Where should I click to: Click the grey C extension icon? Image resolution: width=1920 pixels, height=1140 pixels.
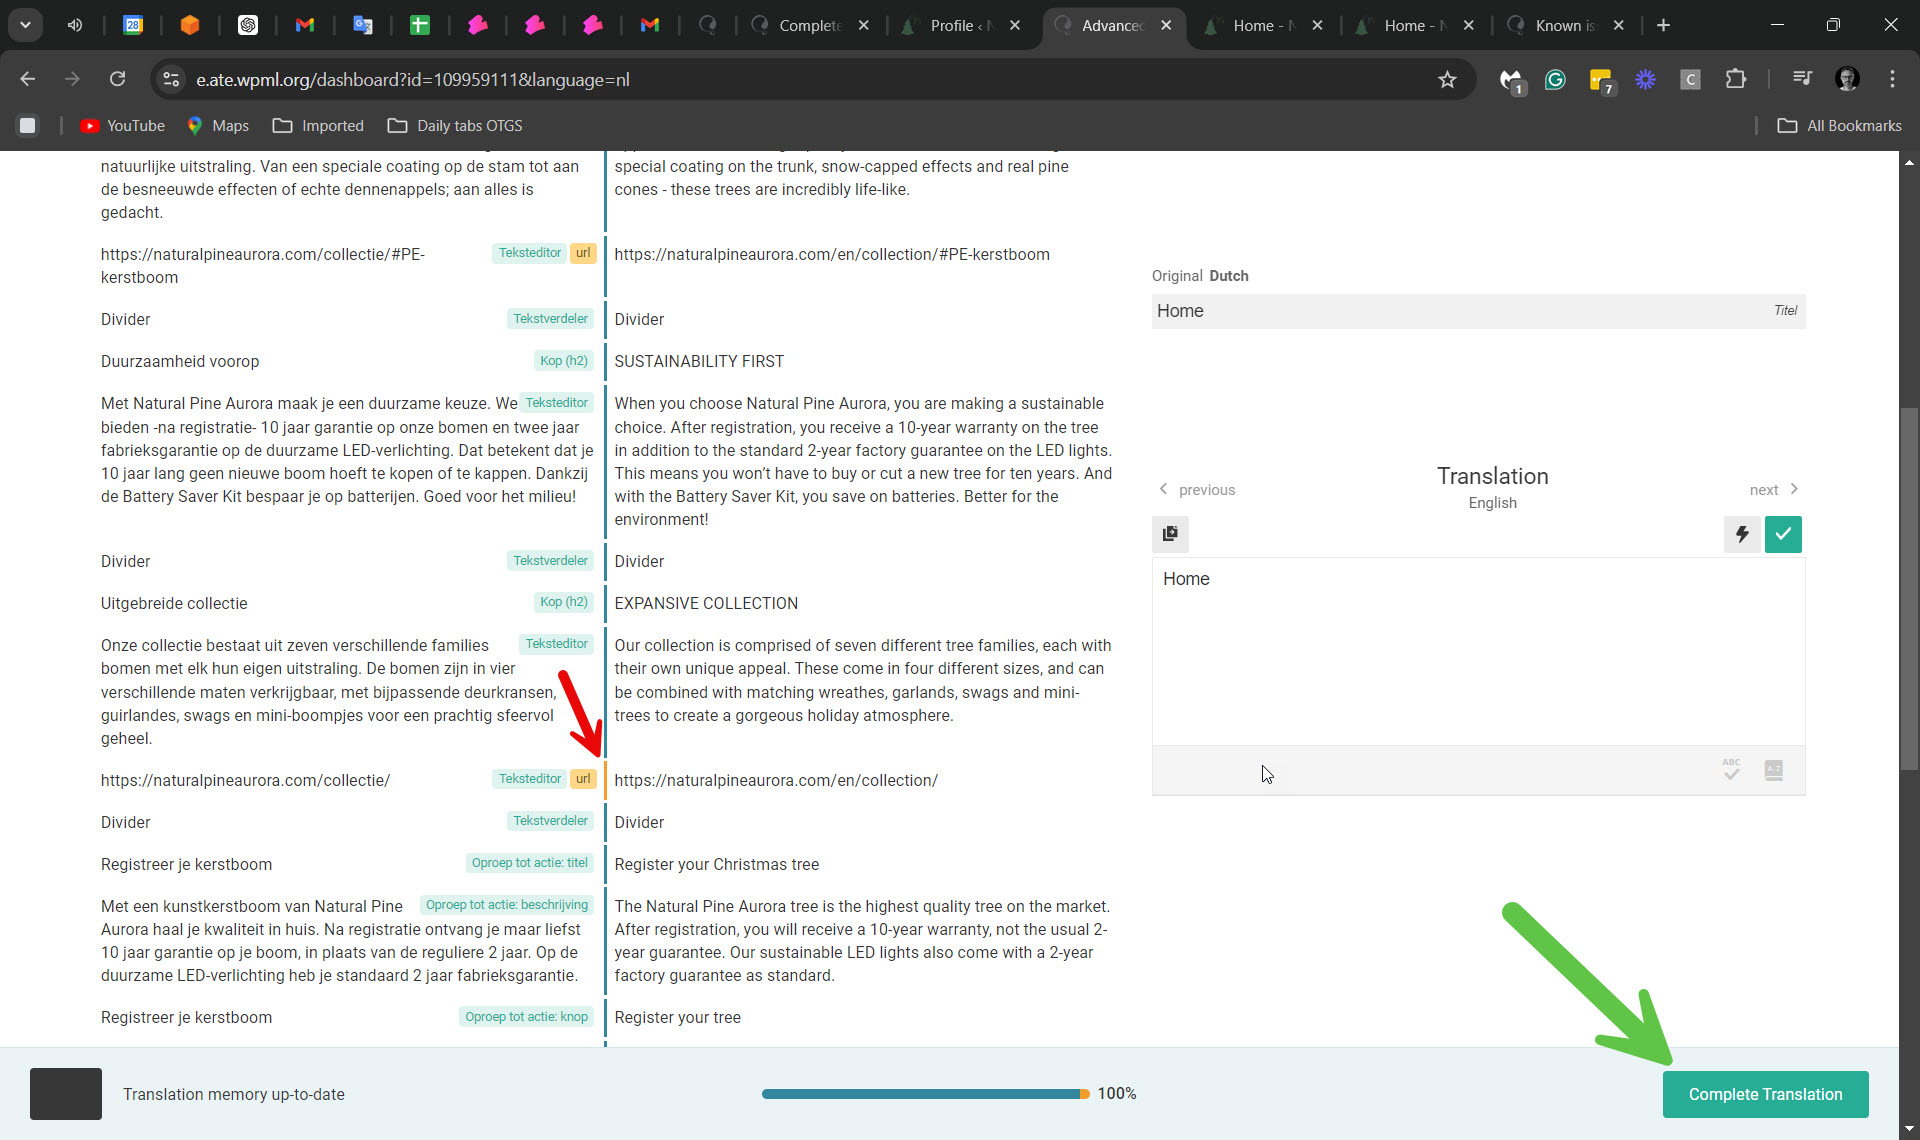coord(1690,79)
